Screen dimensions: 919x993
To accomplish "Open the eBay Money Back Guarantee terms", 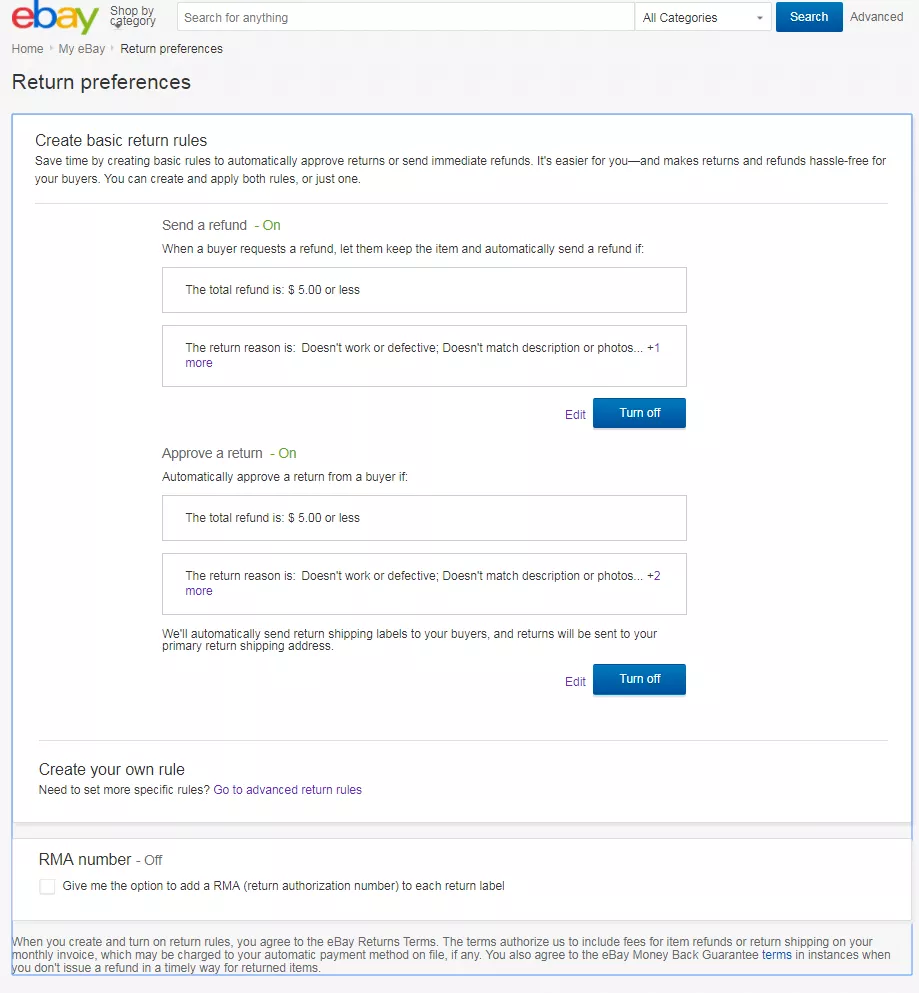I will [x=775, y=955].
